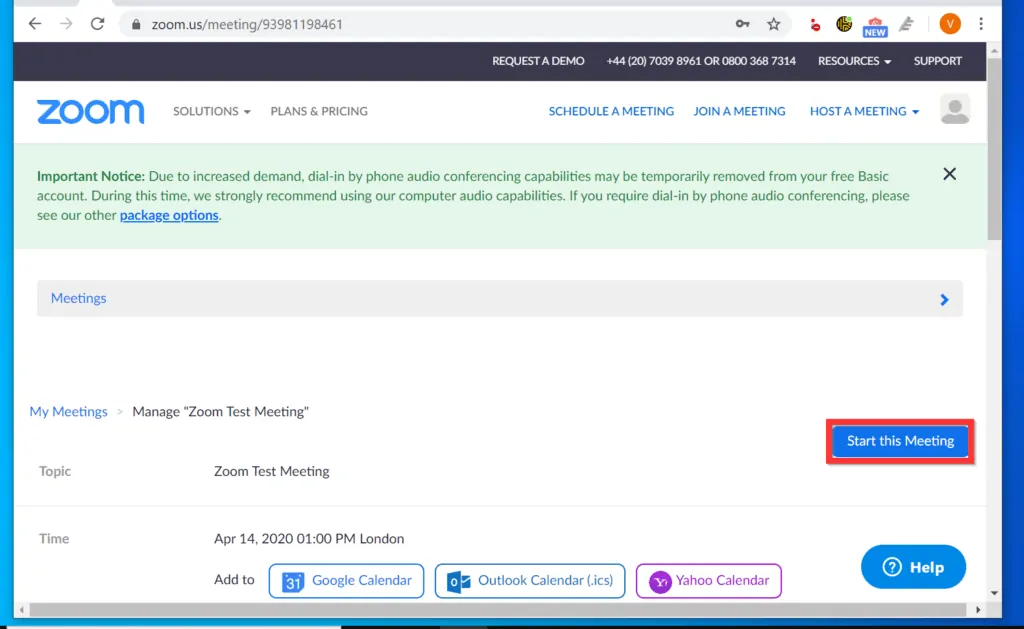Image resolution: width=1024 pixels, height=629 pixels.
Task: Open Plans & Pricing page
Action: [x=319, y=111]
